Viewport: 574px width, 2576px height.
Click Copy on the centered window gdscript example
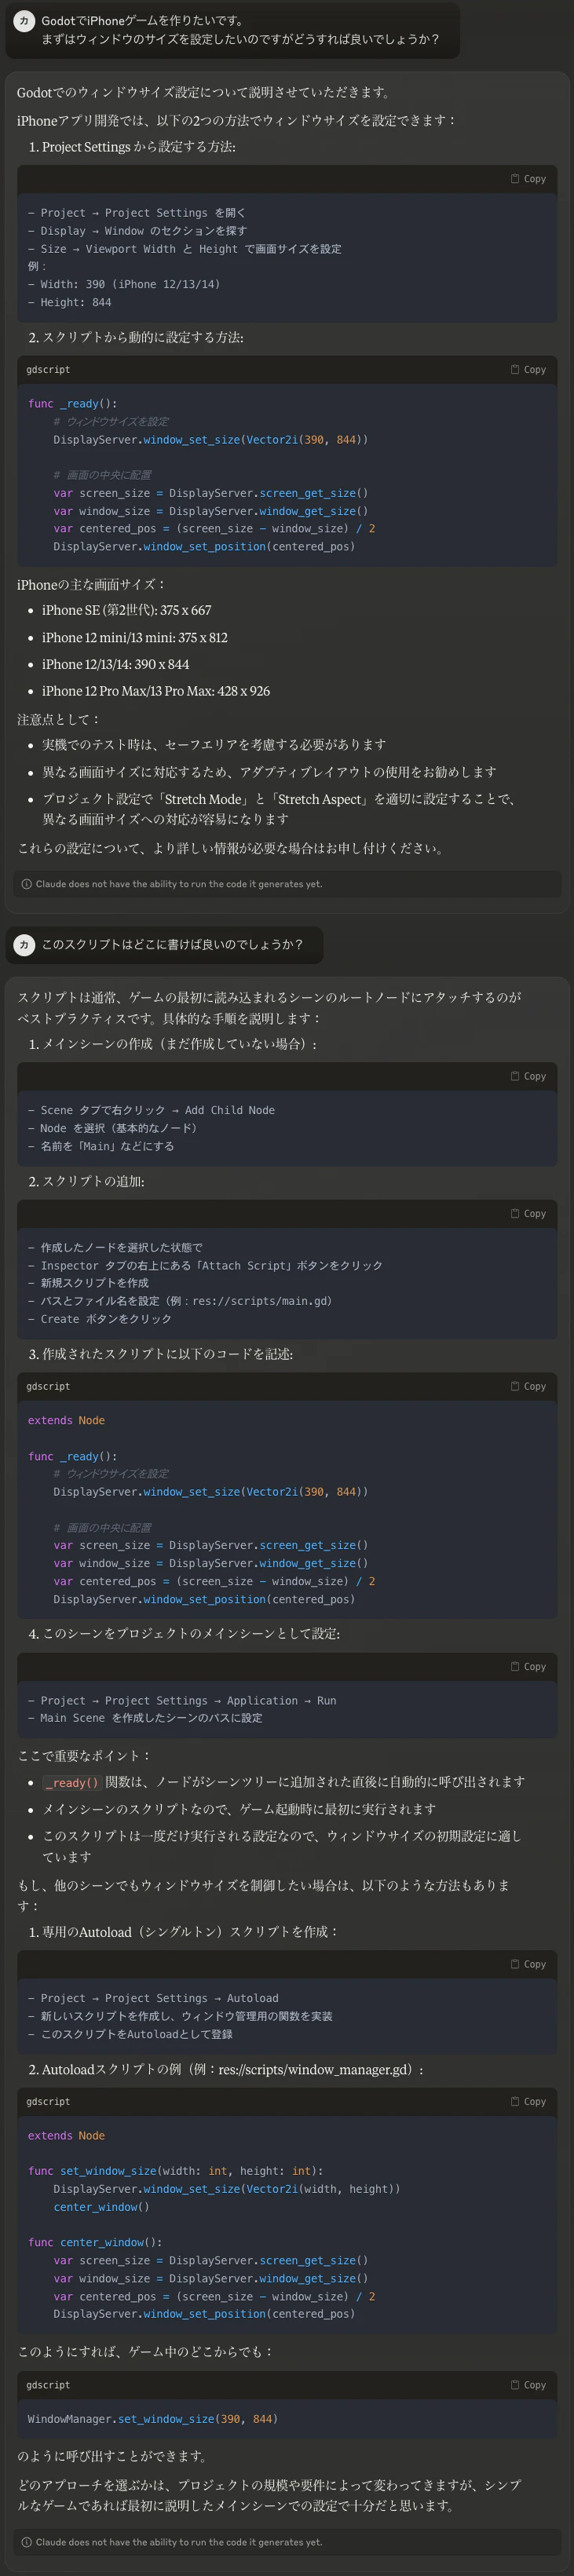pos(531,369)
